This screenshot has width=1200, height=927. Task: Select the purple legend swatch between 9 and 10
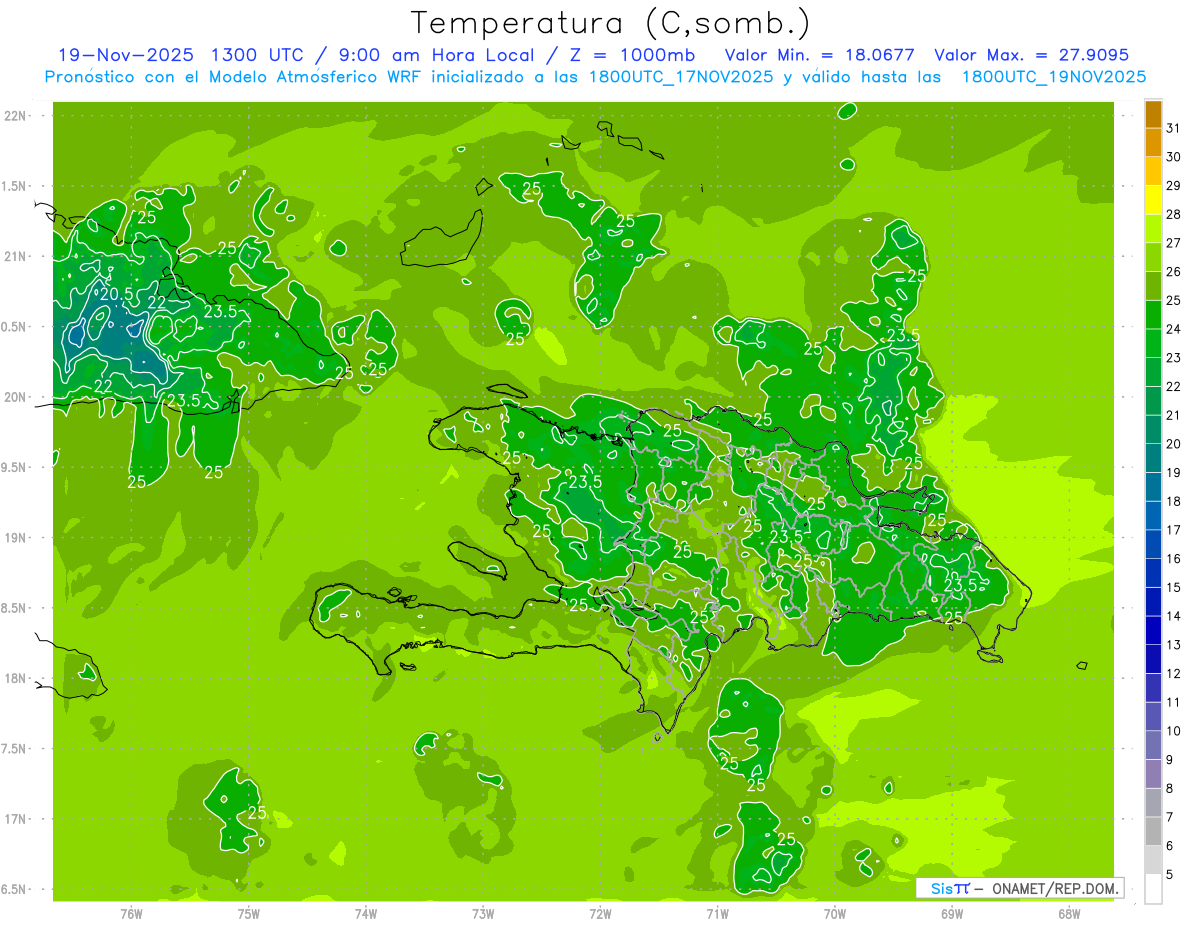pos(1153,745)
